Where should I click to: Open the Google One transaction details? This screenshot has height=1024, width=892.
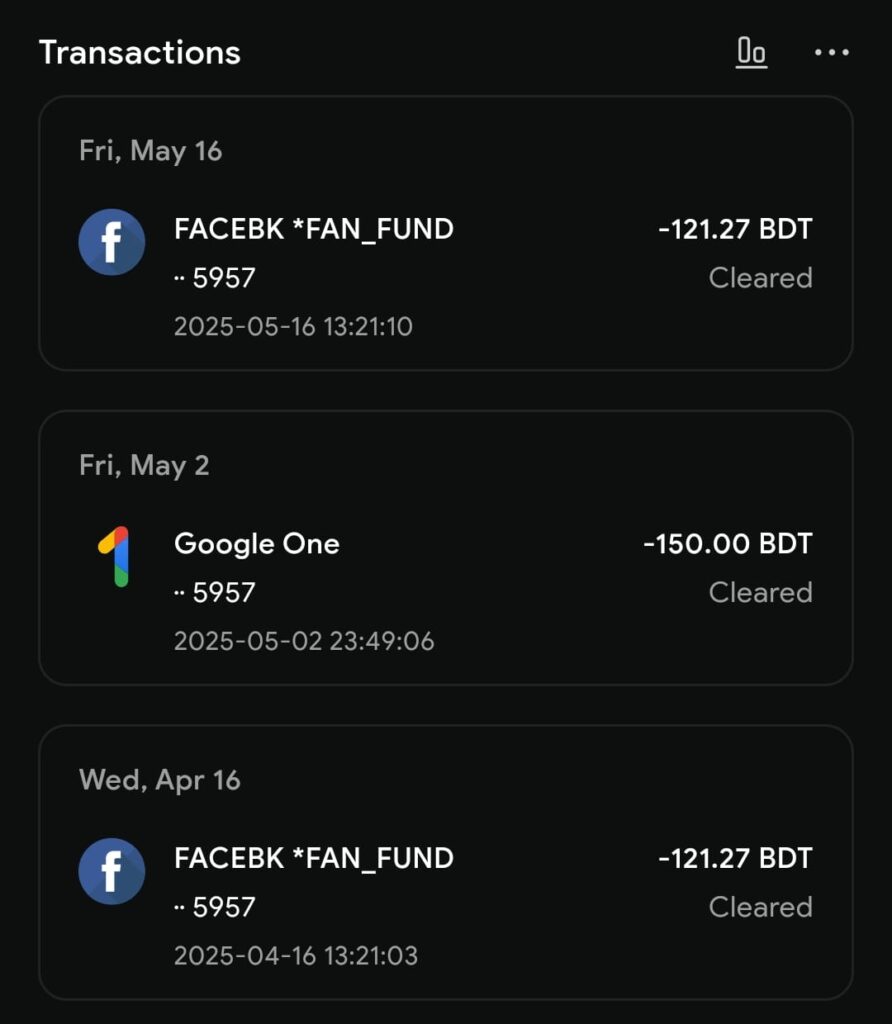pyautogui.click(x=446, y=592)
